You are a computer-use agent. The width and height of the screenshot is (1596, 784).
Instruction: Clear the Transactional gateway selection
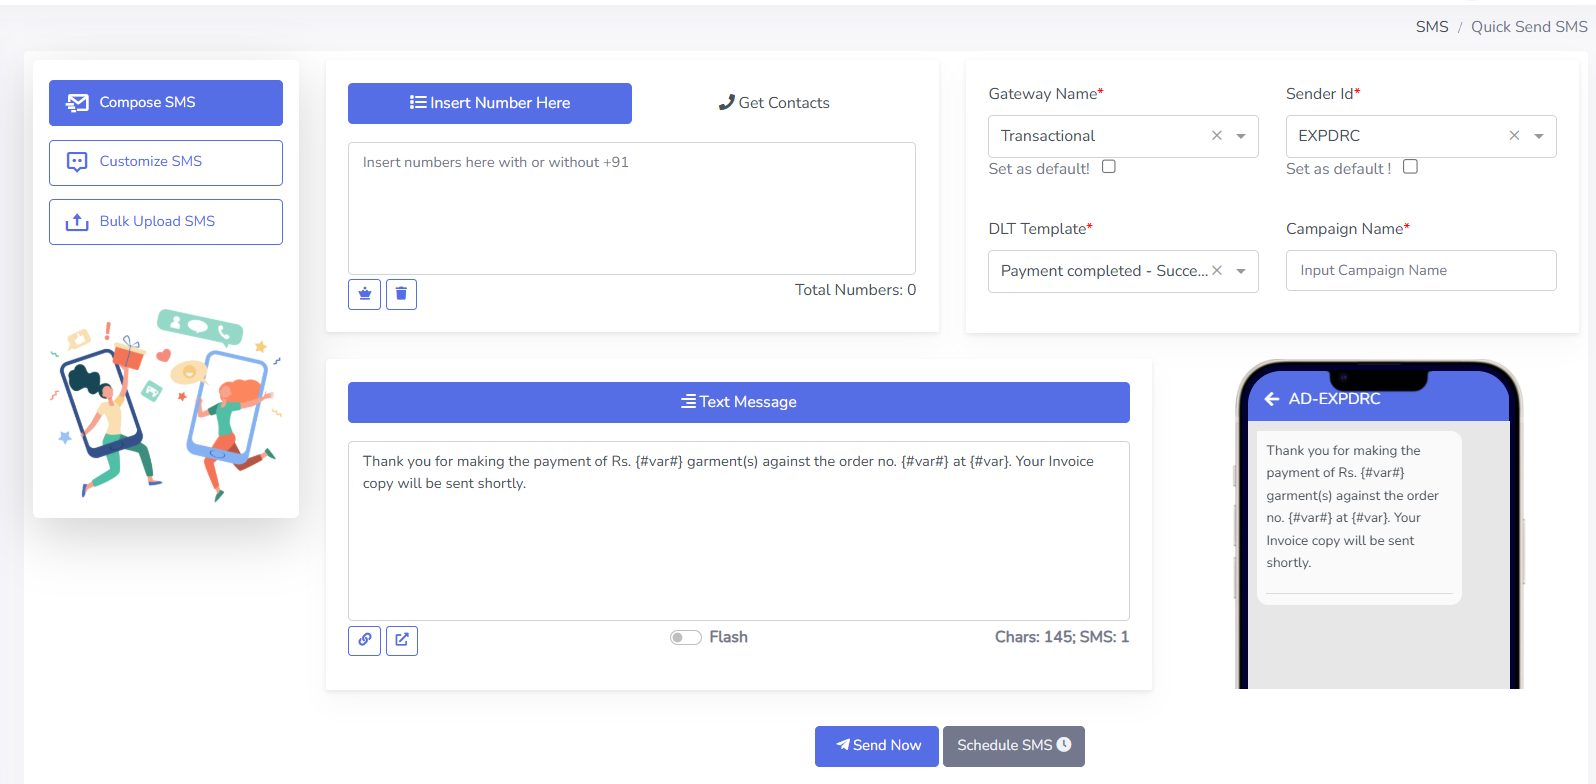click(1217, 136)
